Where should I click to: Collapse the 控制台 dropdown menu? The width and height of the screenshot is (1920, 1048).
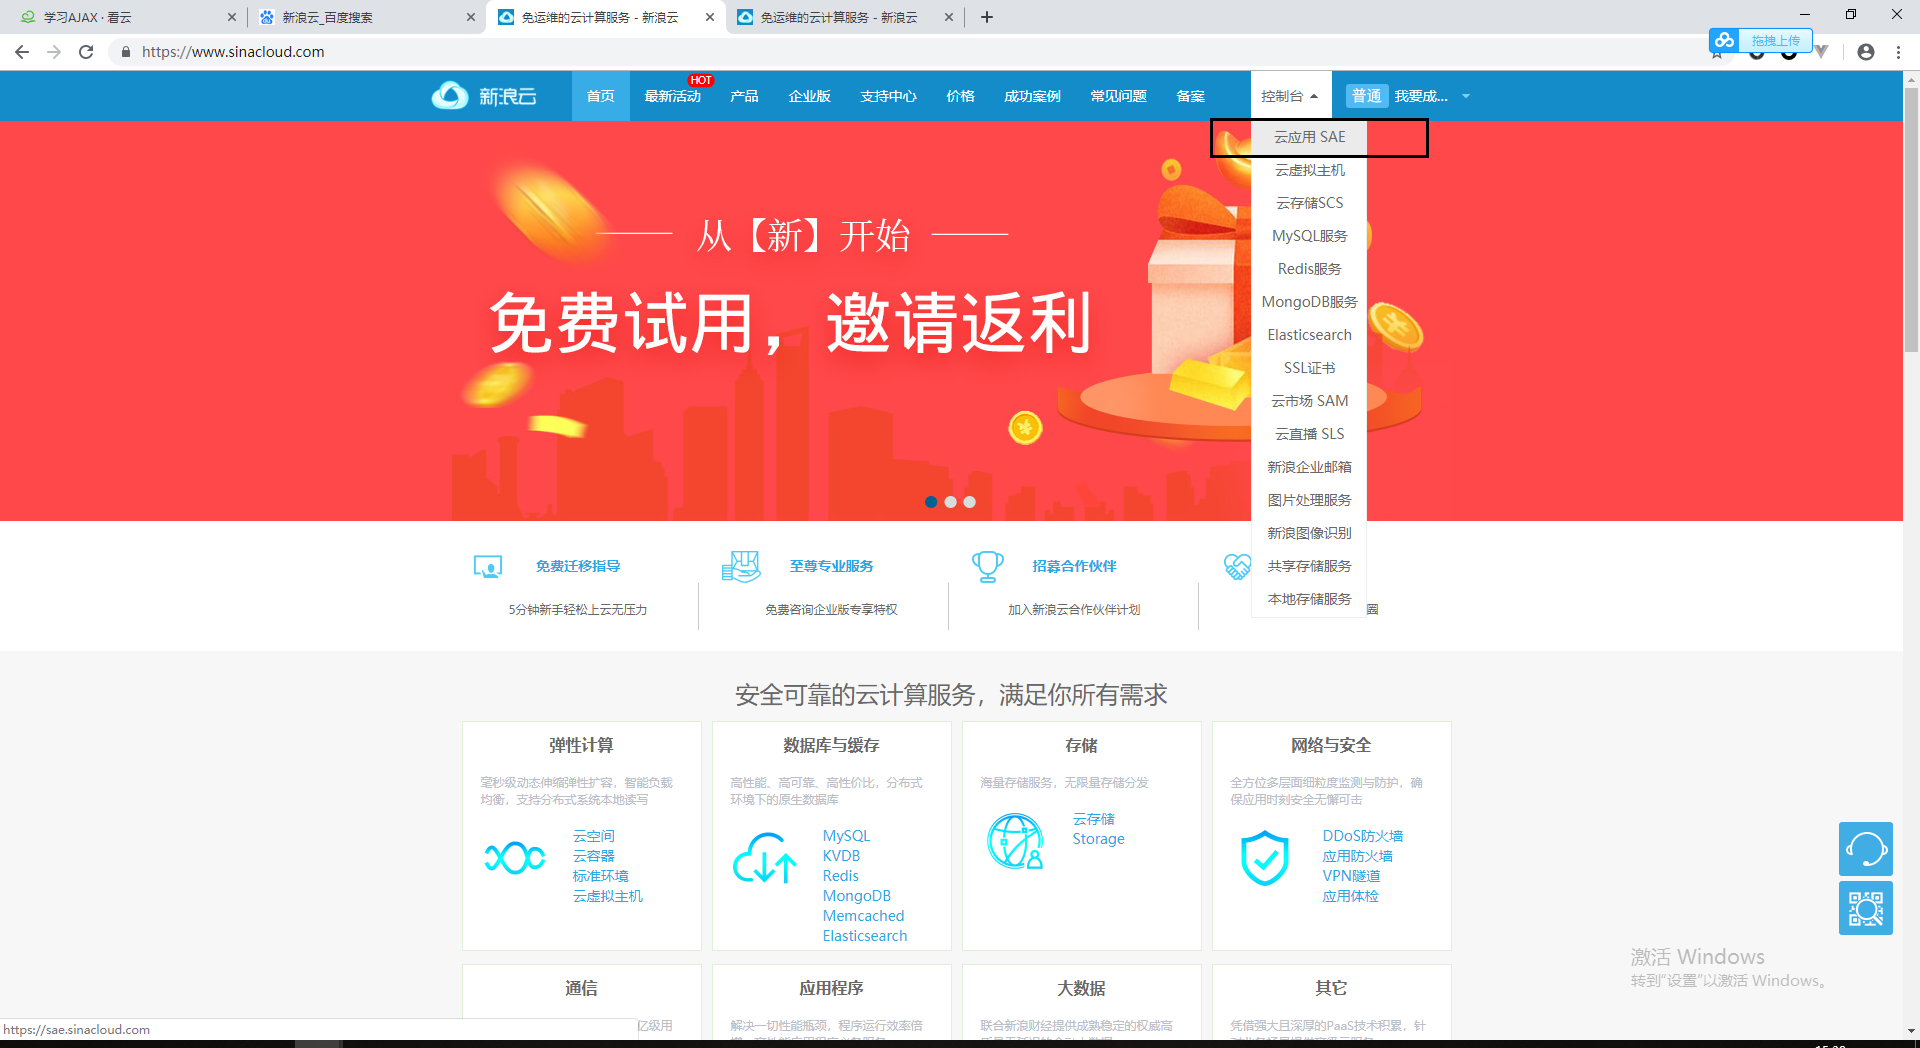[x=1290, y=96]
